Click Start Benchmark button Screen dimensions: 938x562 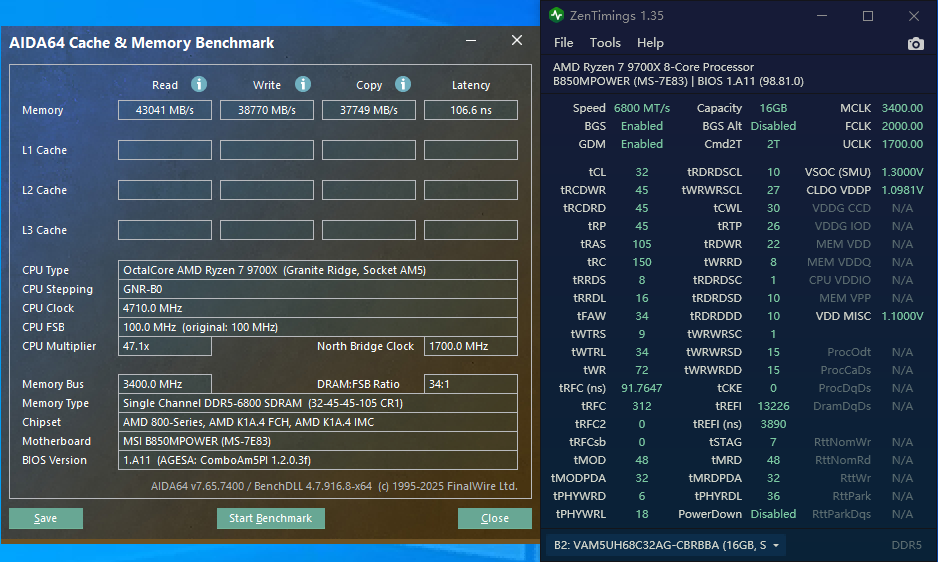[270, 518]
